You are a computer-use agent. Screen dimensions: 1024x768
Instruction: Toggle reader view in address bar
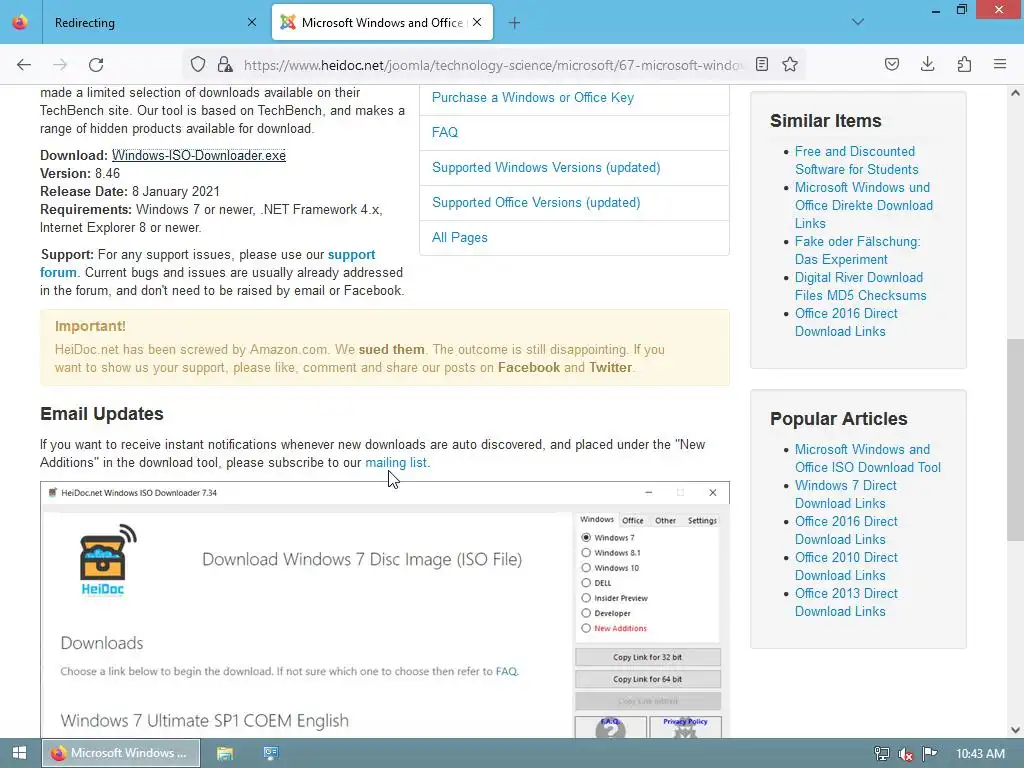[x=761, y=64]
